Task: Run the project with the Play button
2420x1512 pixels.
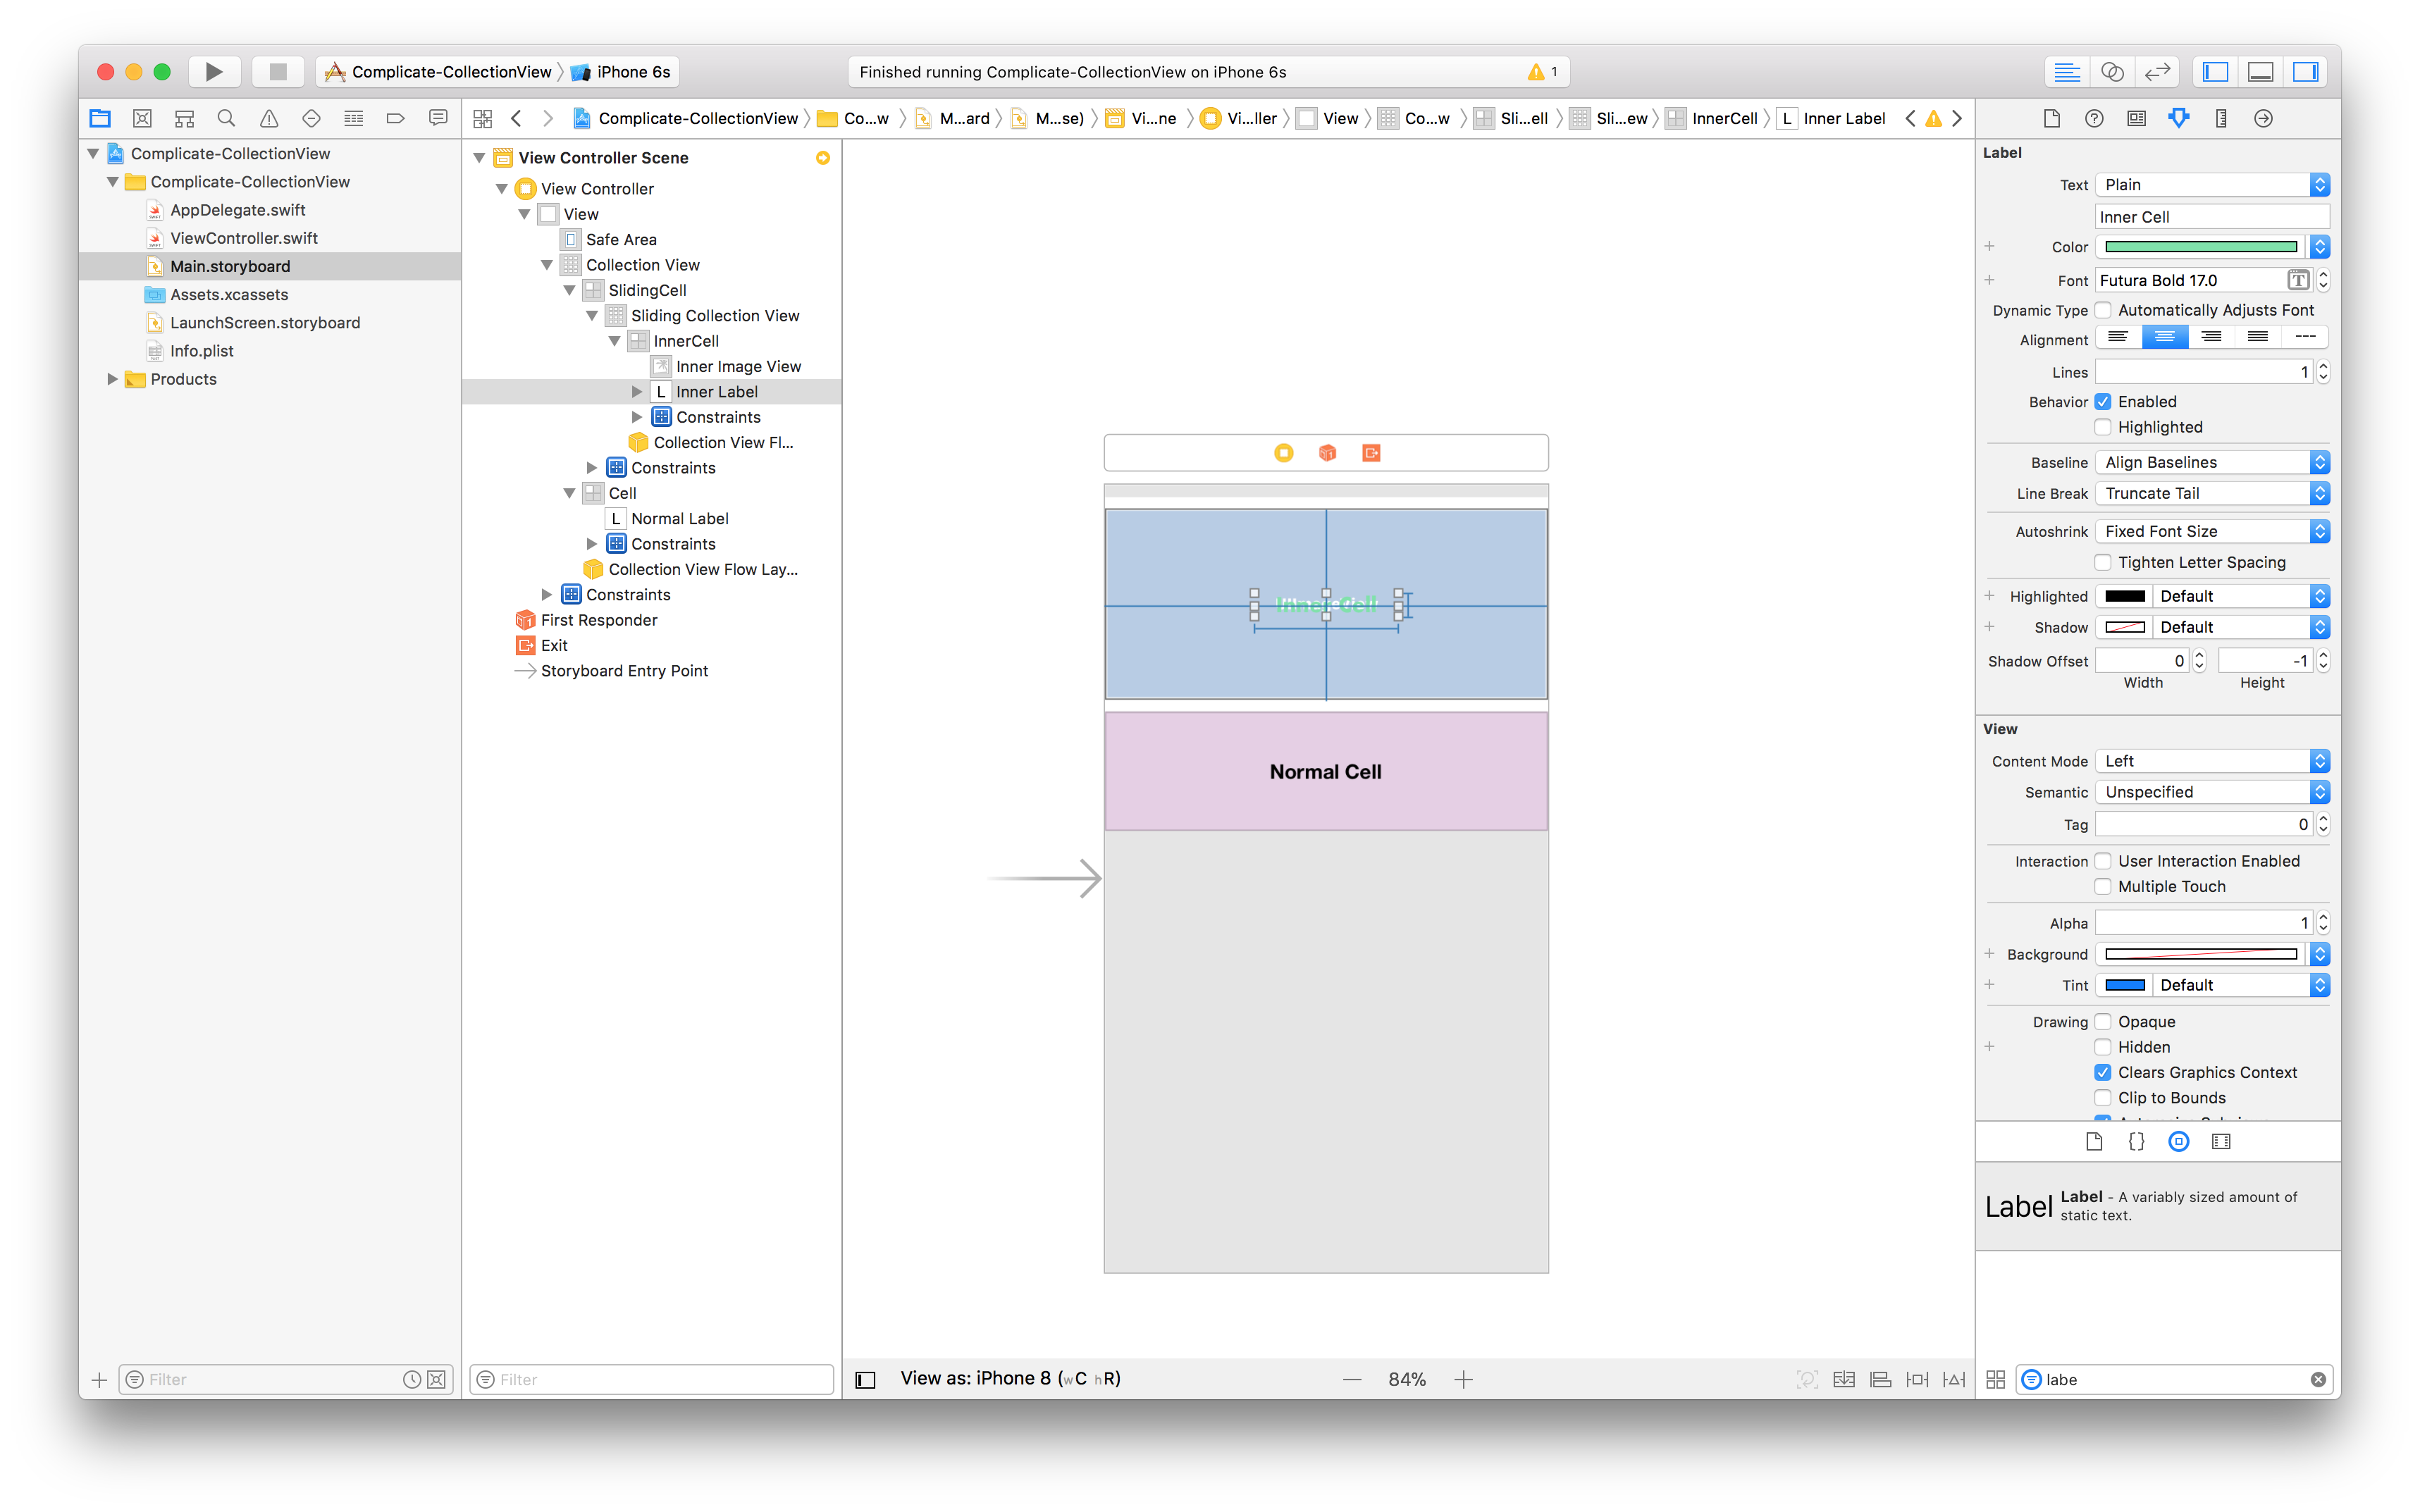Action: click(214, 71)
